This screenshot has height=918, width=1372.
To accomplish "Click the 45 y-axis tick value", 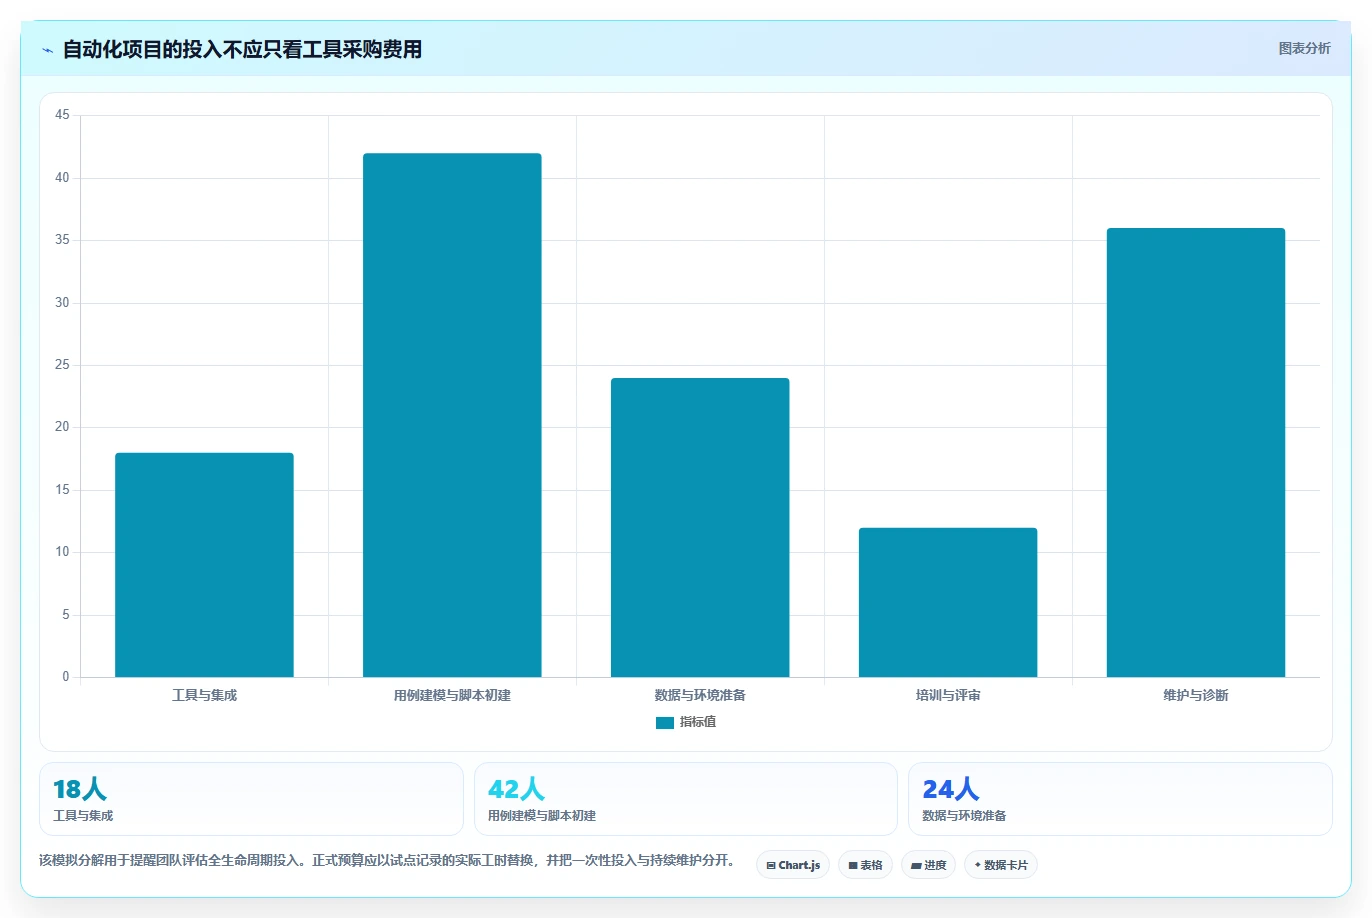I will (62, 115).
